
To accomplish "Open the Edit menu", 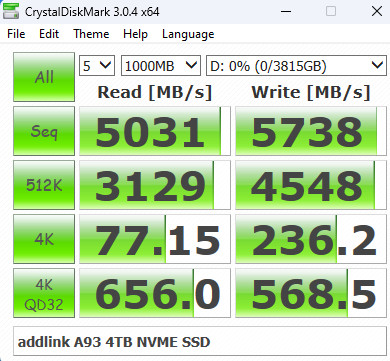I will (49, 34).
